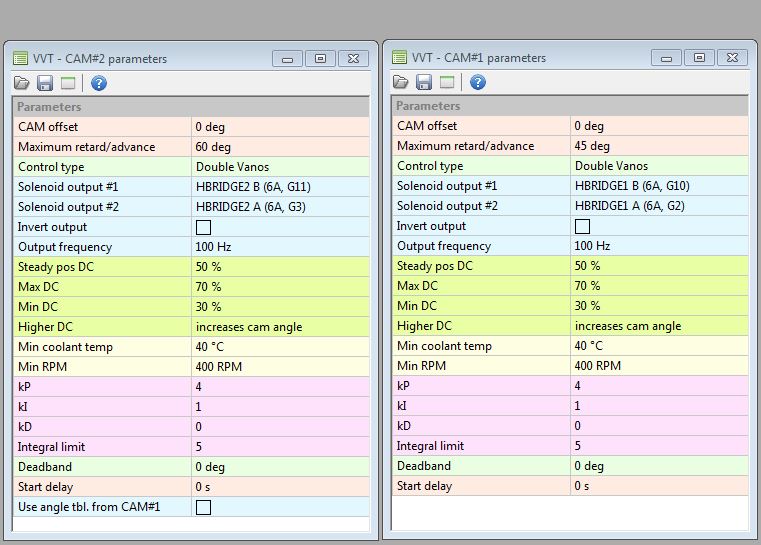The height and width of the screenshot is (545, 761).
Task: Click the open file icon in CAM#2 window
Action: click(x=21, y=83)
